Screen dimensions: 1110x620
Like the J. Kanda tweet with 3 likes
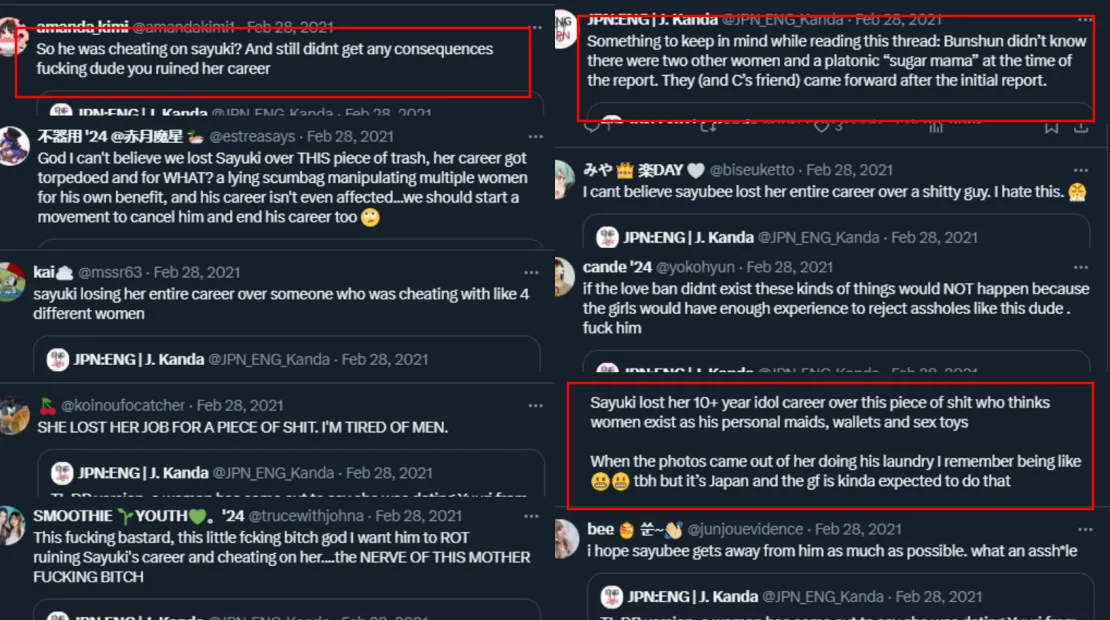(822, 127)
